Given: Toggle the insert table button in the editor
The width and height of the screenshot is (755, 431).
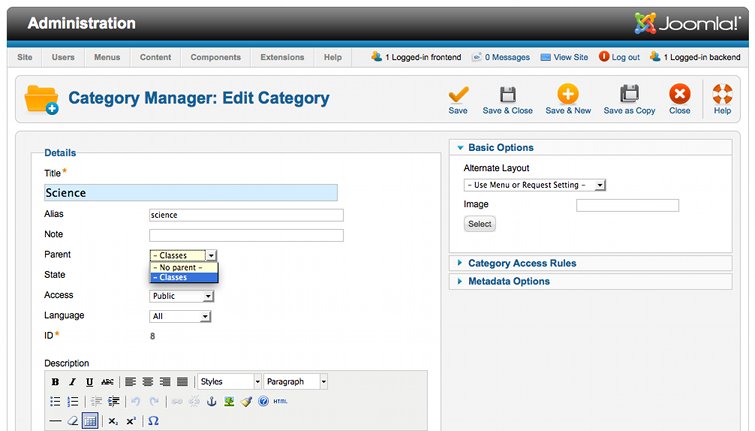Looking at the screenshot, I should pyautogui.click(x=90, y=421).
